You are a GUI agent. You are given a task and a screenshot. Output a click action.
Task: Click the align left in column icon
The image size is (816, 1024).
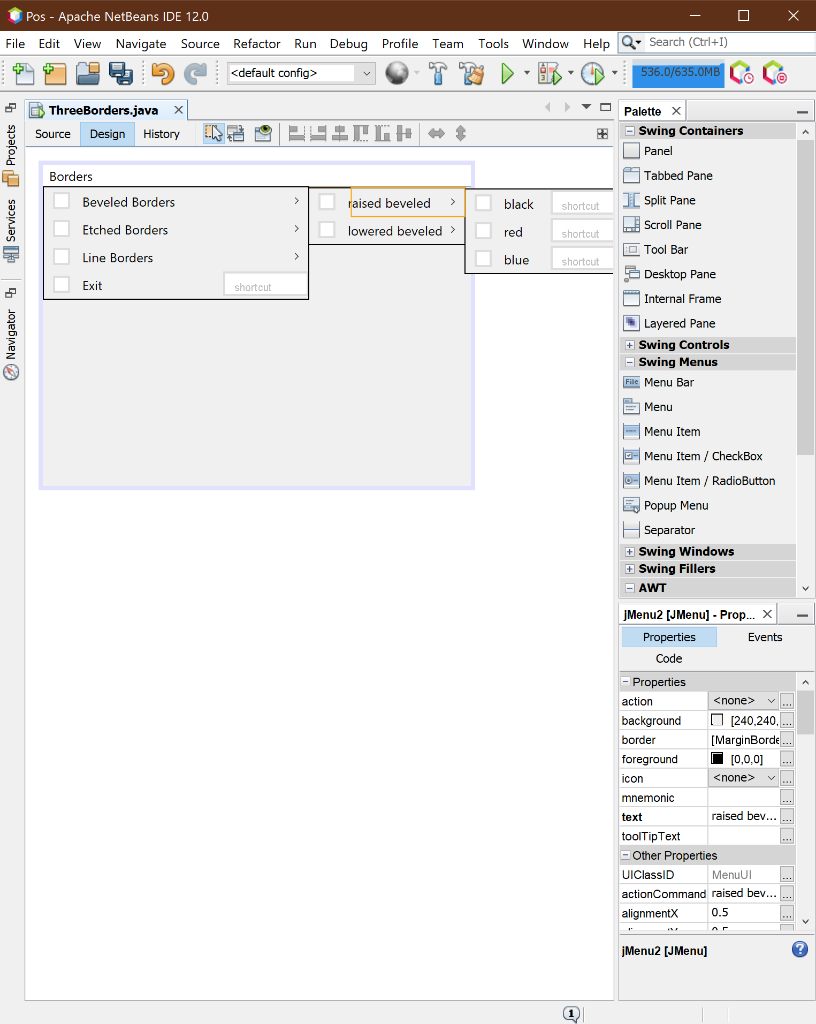(296, 133)
